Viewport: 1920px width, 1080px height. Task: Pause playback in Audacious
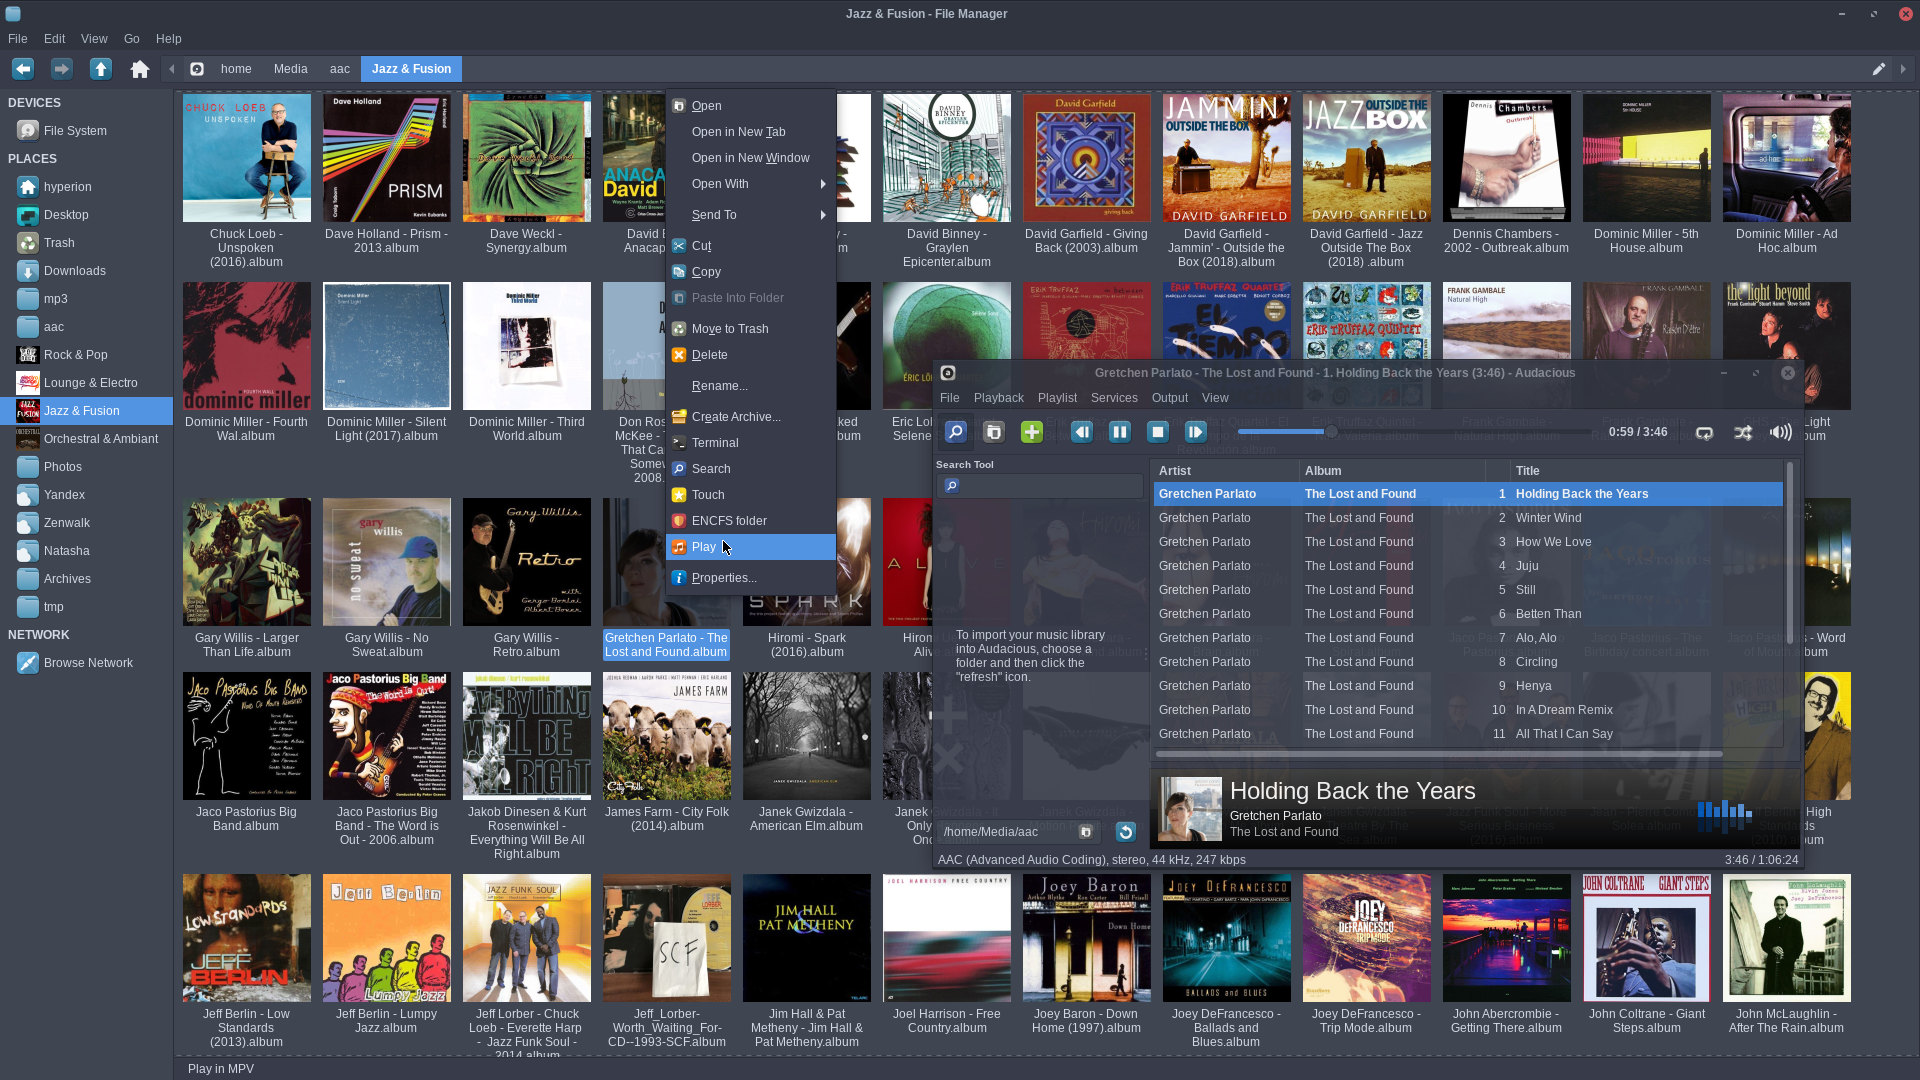click(1120, 432)
